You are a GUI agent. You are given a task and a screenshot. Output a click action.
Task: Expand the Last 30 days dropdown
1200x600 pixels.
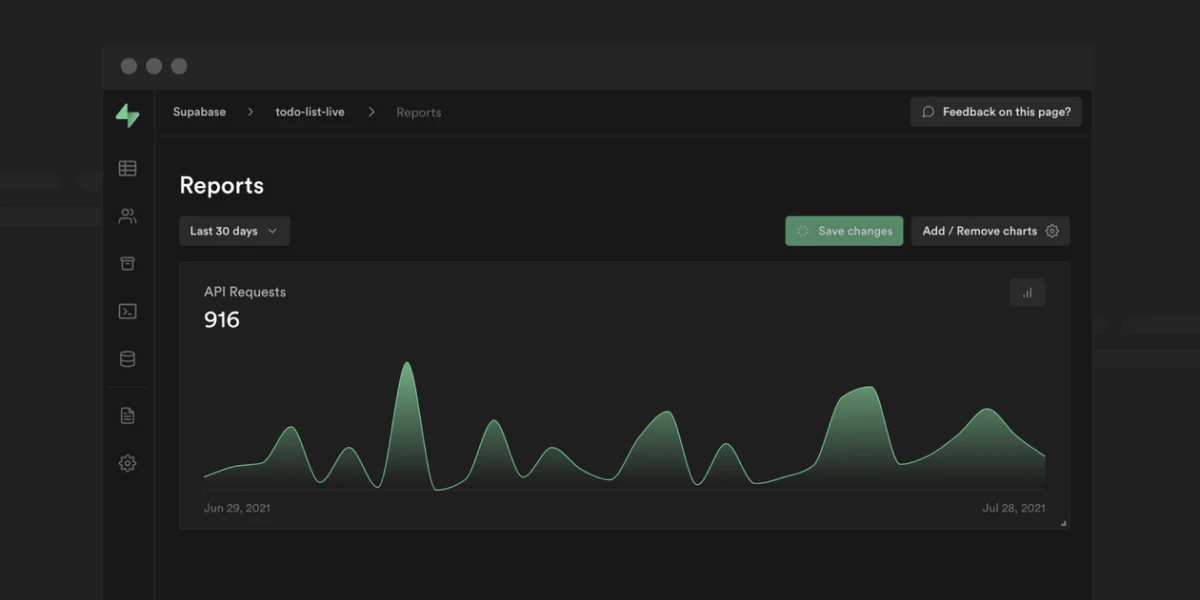point(234,231)
